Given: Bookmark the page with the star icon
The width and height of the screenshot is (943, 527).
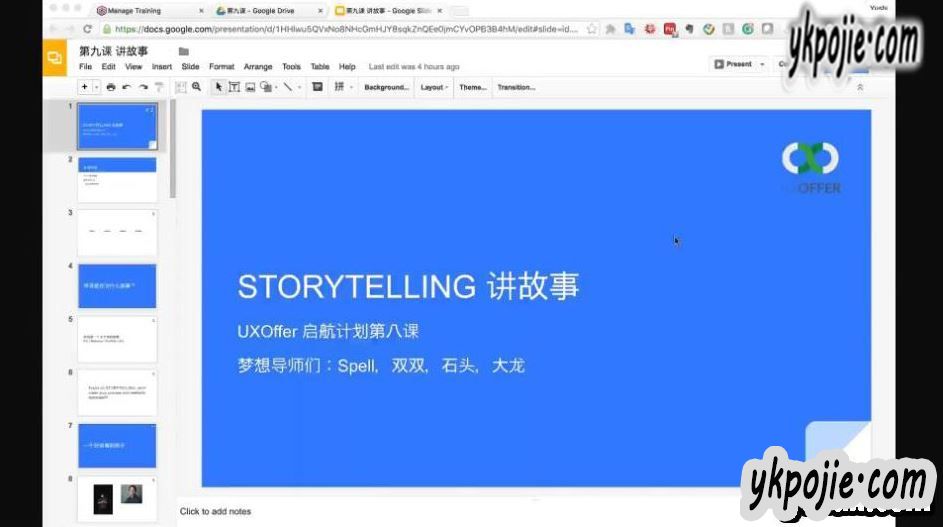Looking at the screenshot, I should tap(592, 29).
